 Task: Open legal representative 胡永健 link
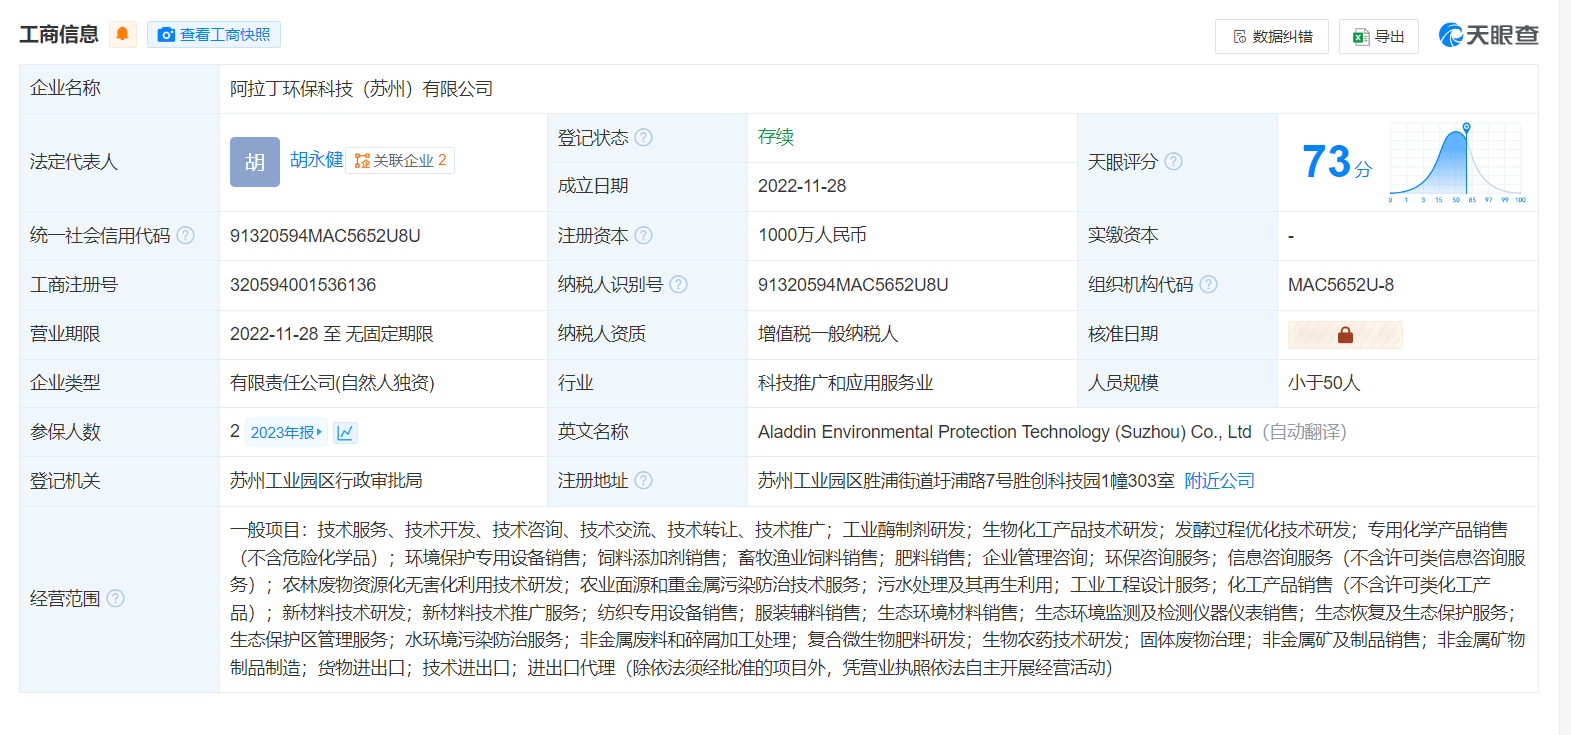coord(317,160)
